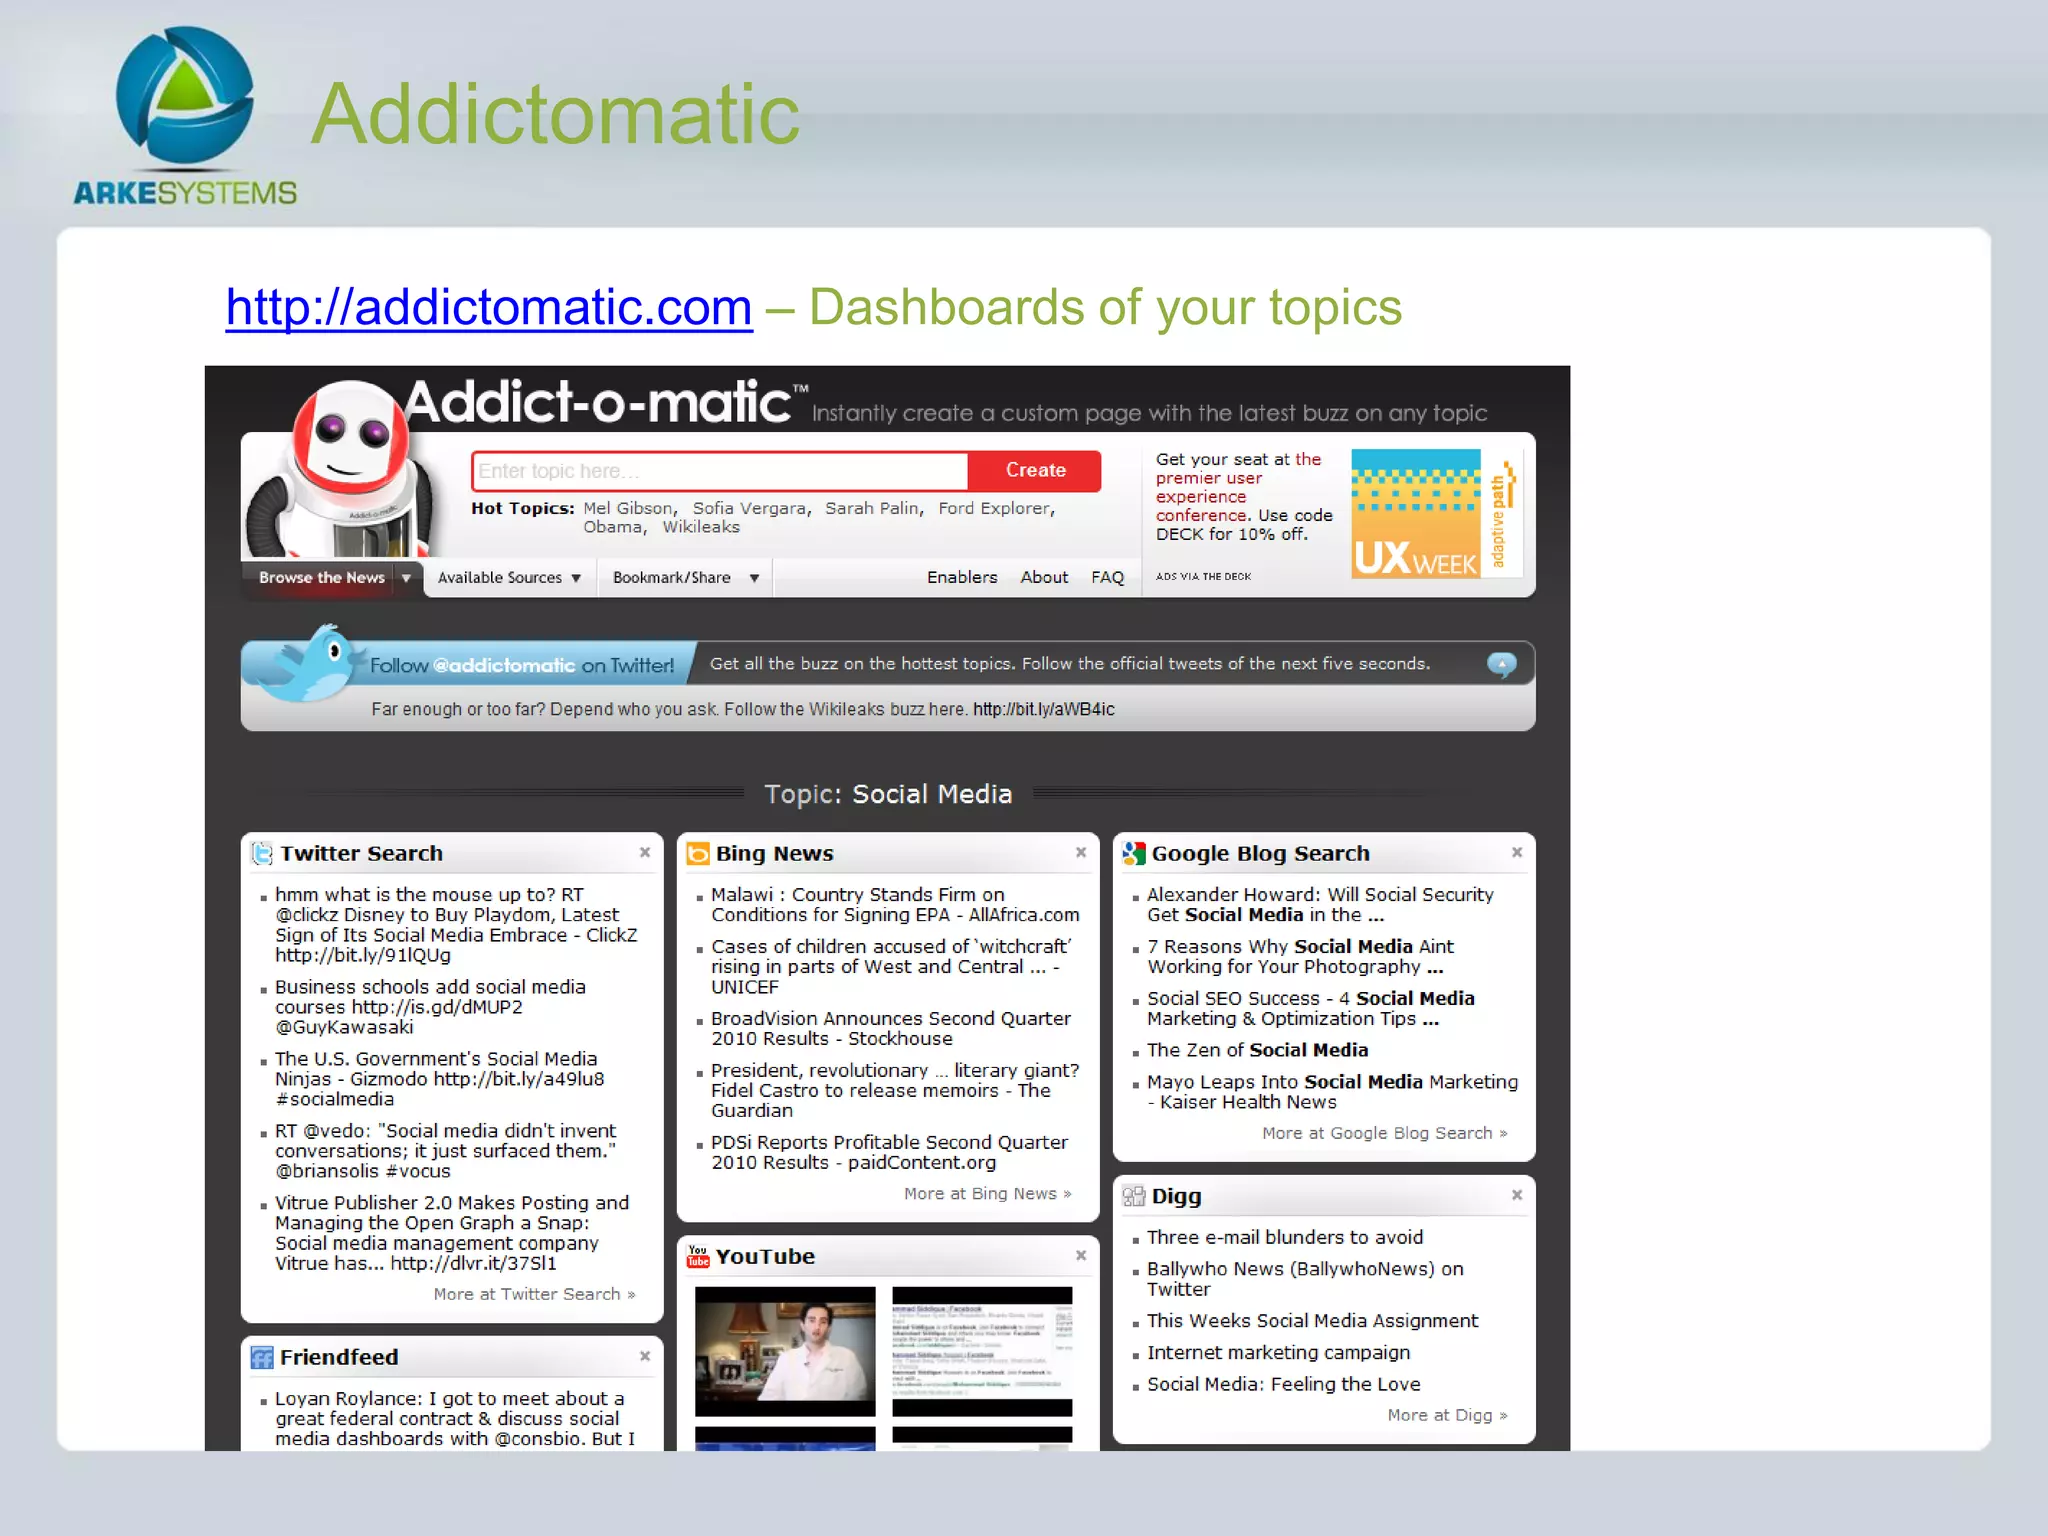2048x1536 pixels.
Task: Close the Digg panel
Action: point(1517,1195)
